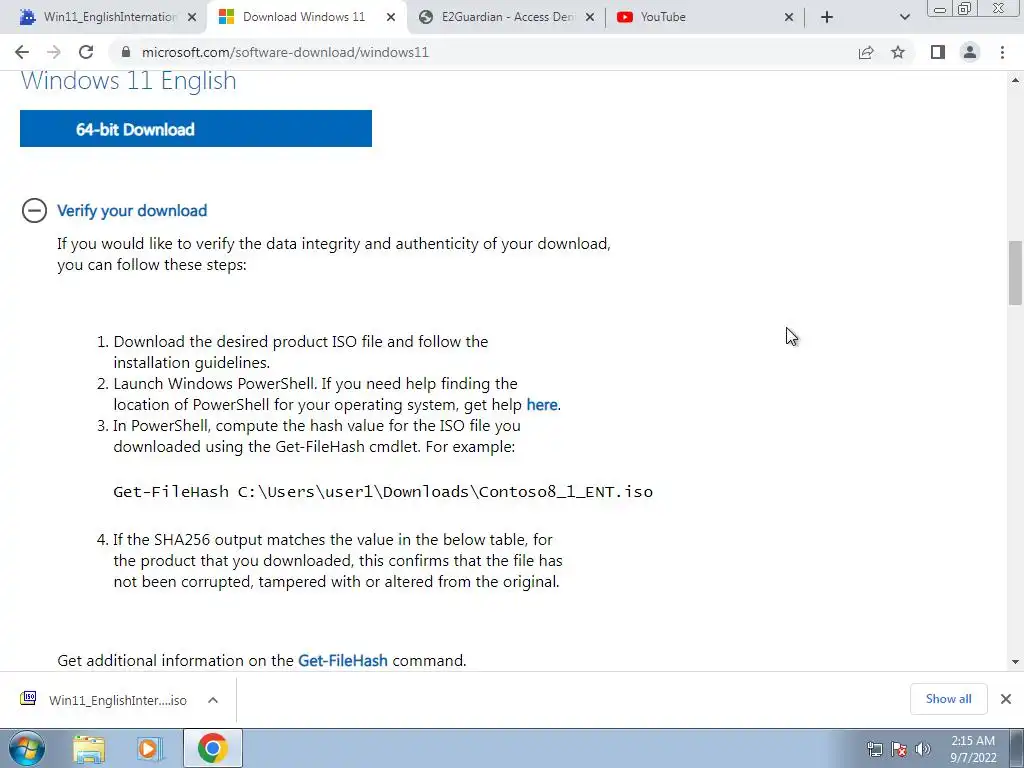Click the Chrome taskbar icon
1024x768 pixels.
tap(212, 748)
